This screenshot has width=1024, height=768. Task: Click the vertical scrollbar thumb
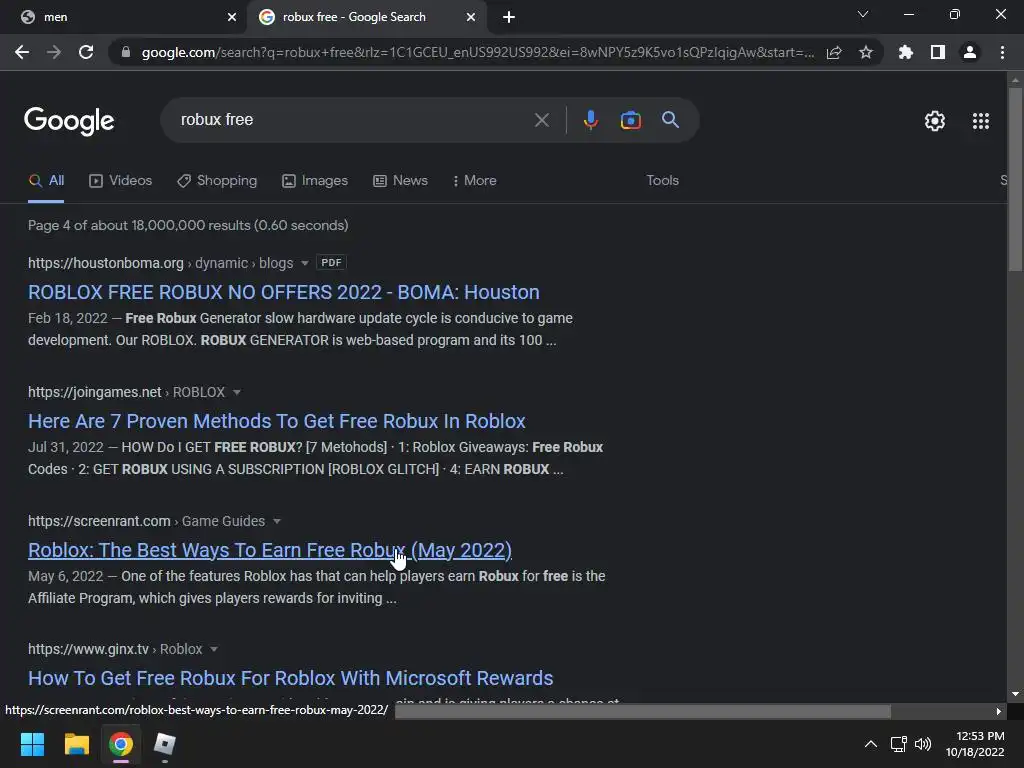tap(1014, 180)
